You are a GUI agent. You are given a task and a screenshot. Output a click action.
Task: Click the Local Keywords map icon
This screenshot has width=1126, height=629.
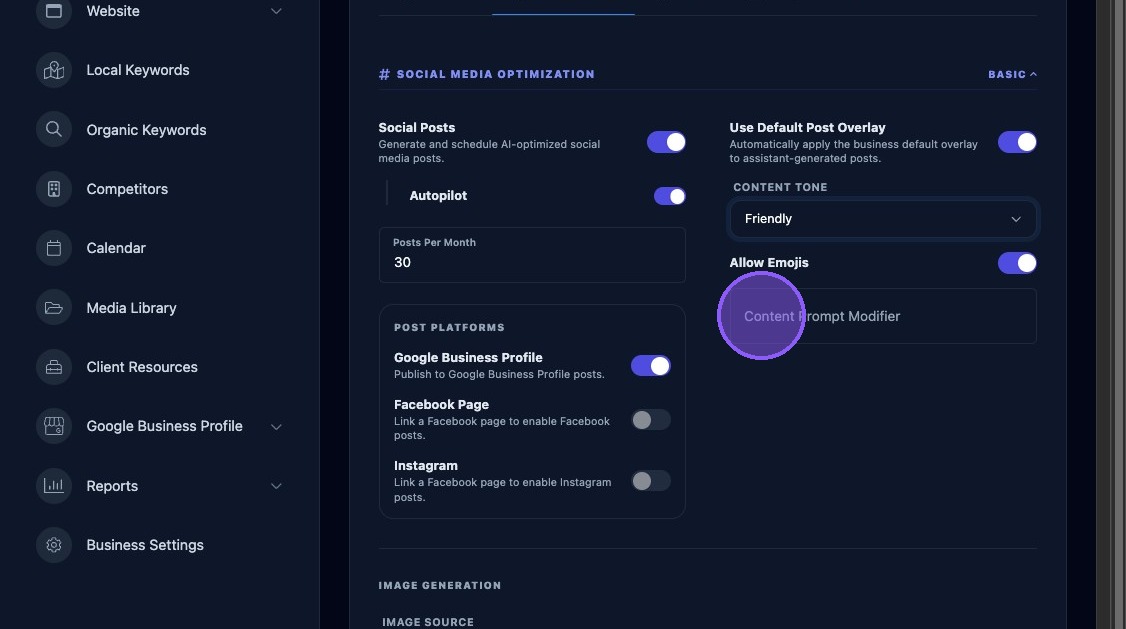point(54,70)
